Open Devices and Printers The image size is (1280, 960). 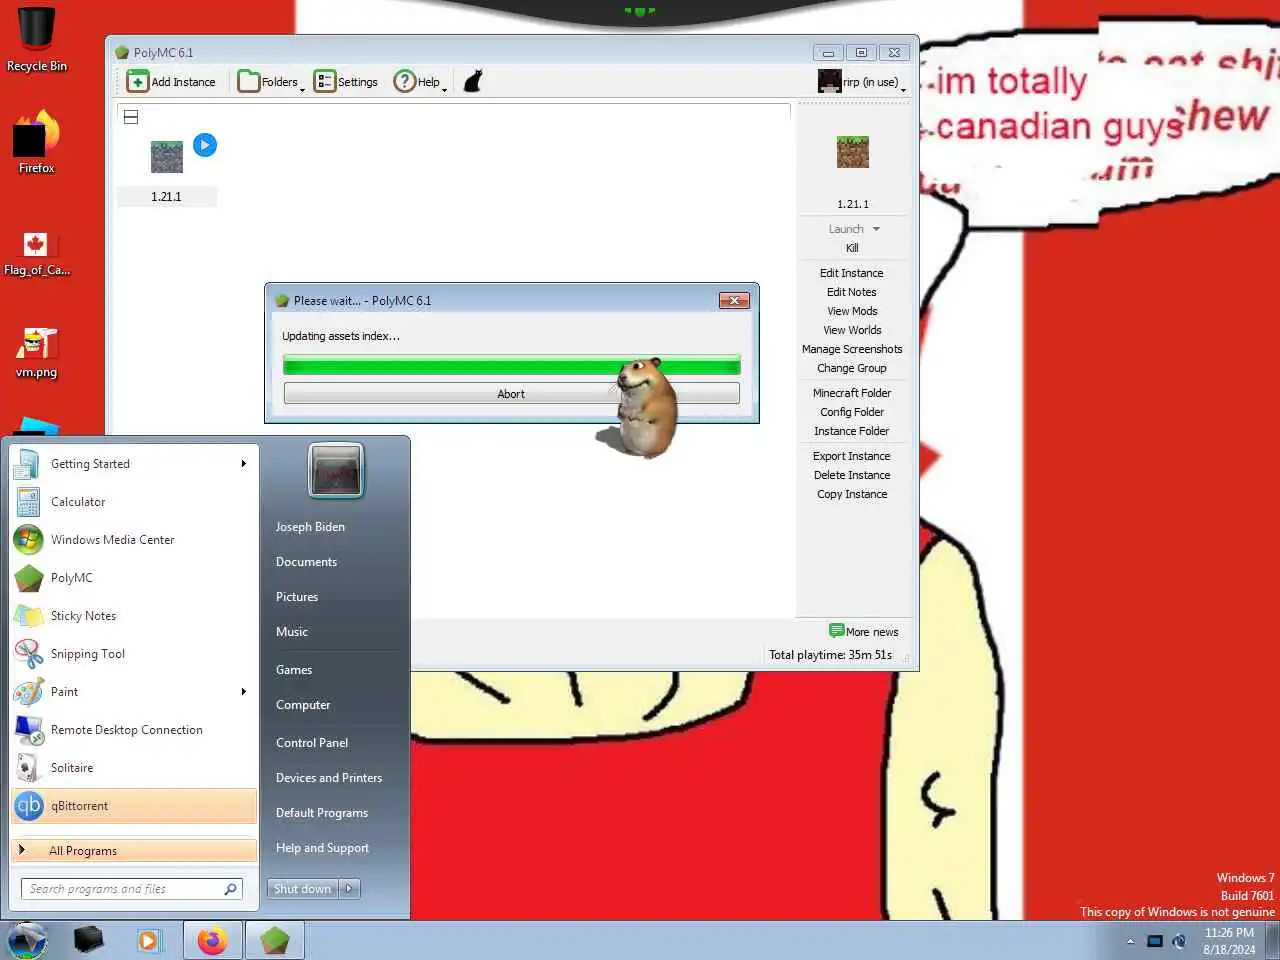329,778
